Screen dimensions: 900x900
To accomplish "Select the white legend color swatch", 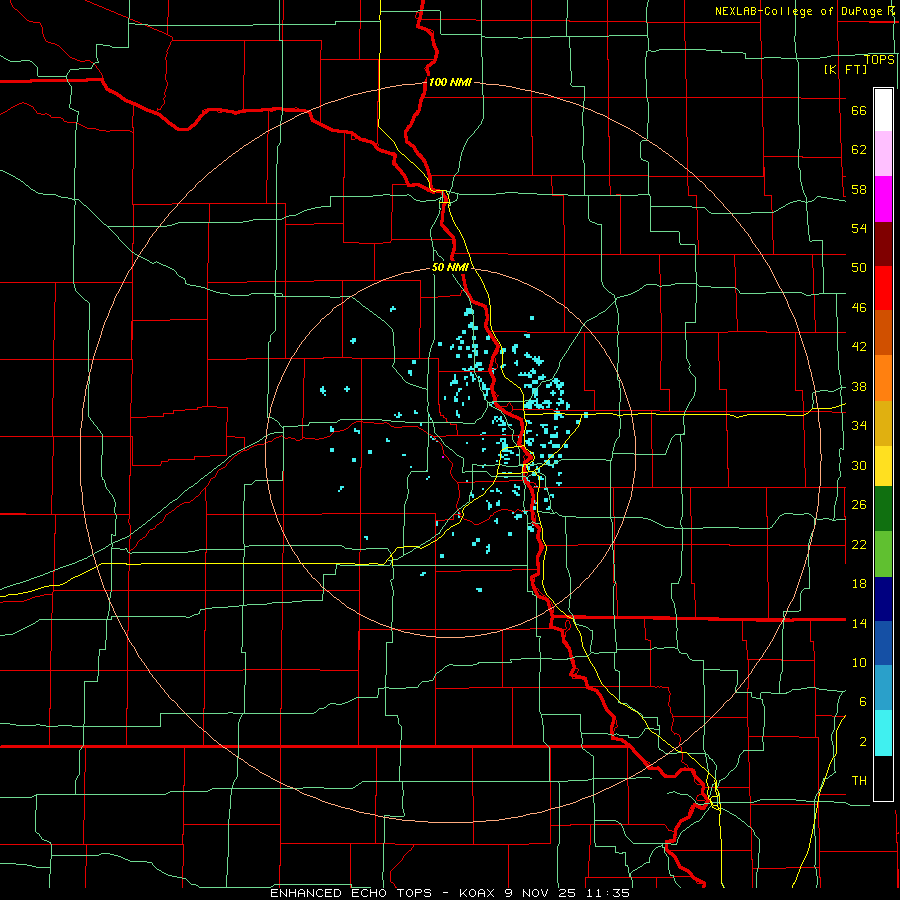I will click(883, 110).
